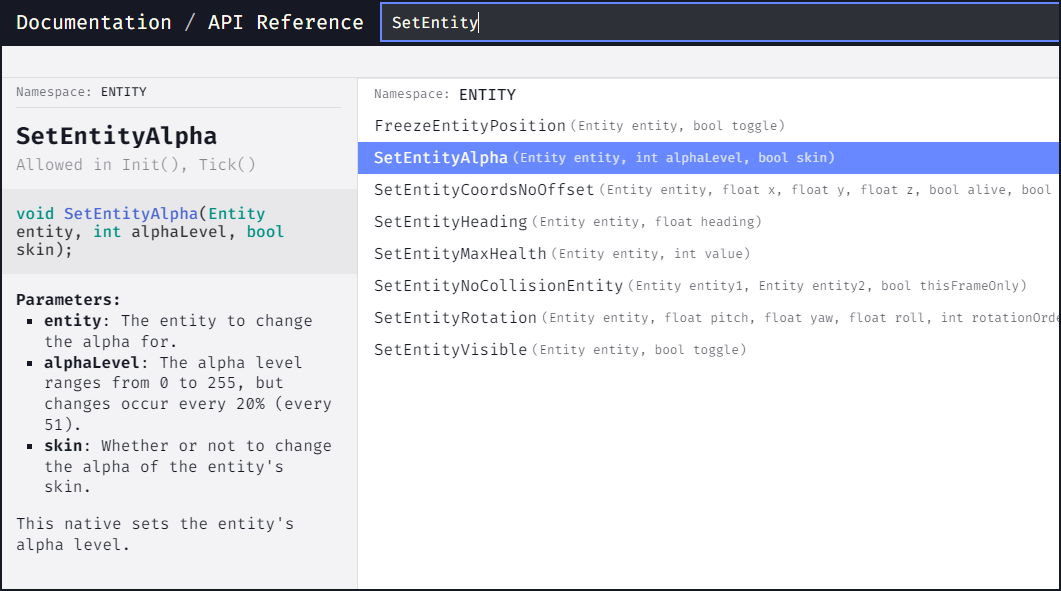Open the Documentation / API Reference heading
This screenshot has height=591, width=1061.
coord(189,22)
